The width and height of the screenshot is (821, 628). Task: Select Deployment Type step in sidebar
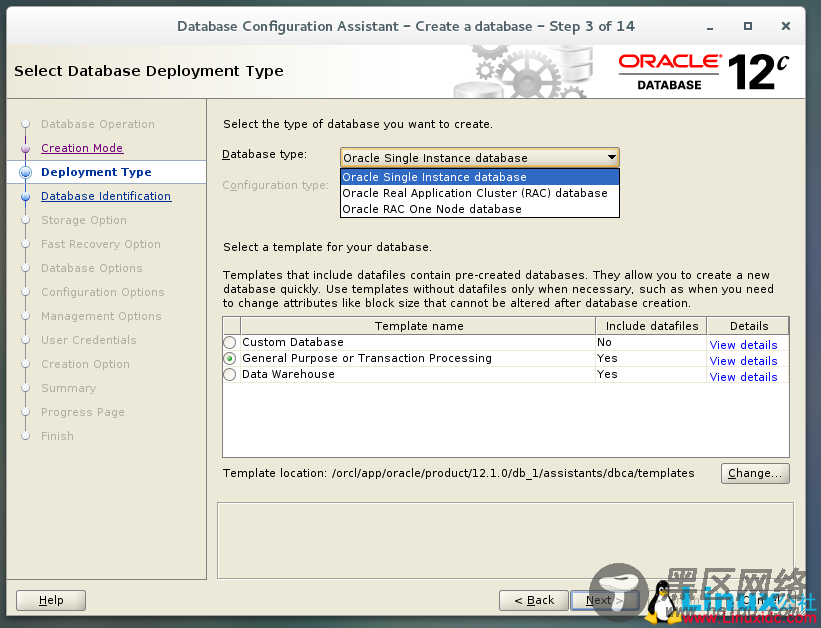click(96, 172)
